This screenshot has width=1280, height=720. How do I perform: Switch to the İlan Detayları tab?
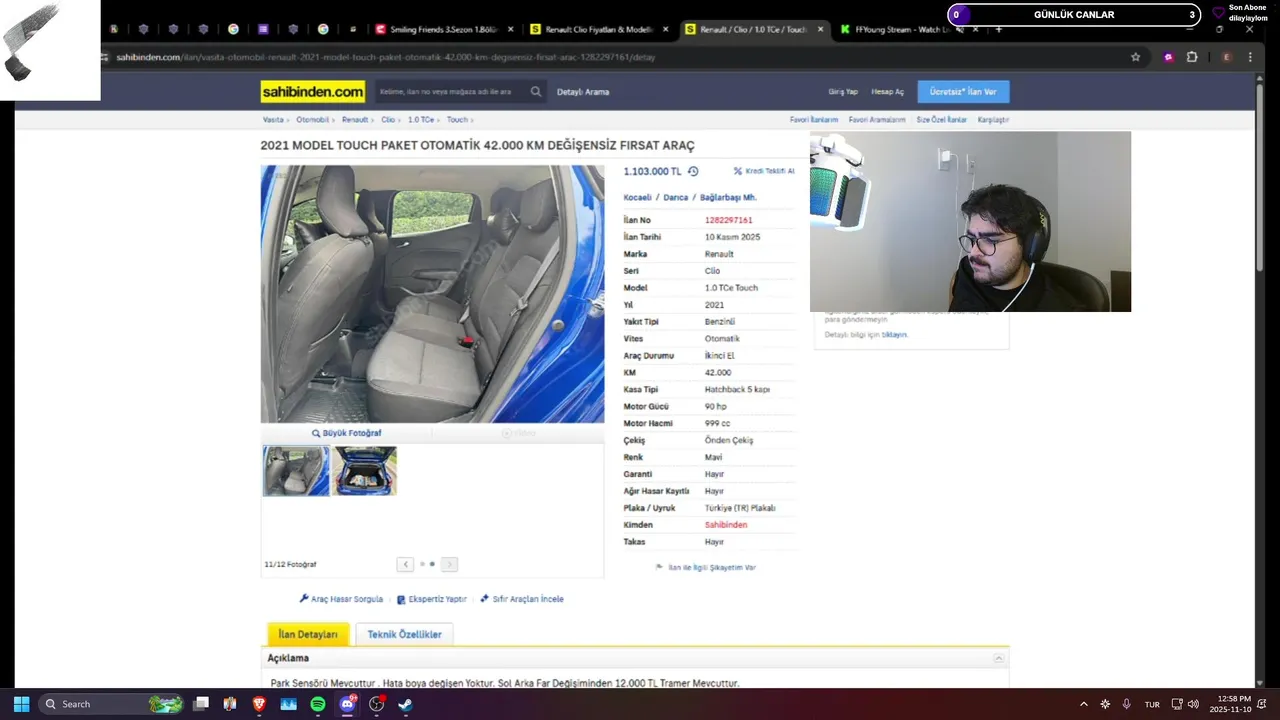(x=308, y=634)
